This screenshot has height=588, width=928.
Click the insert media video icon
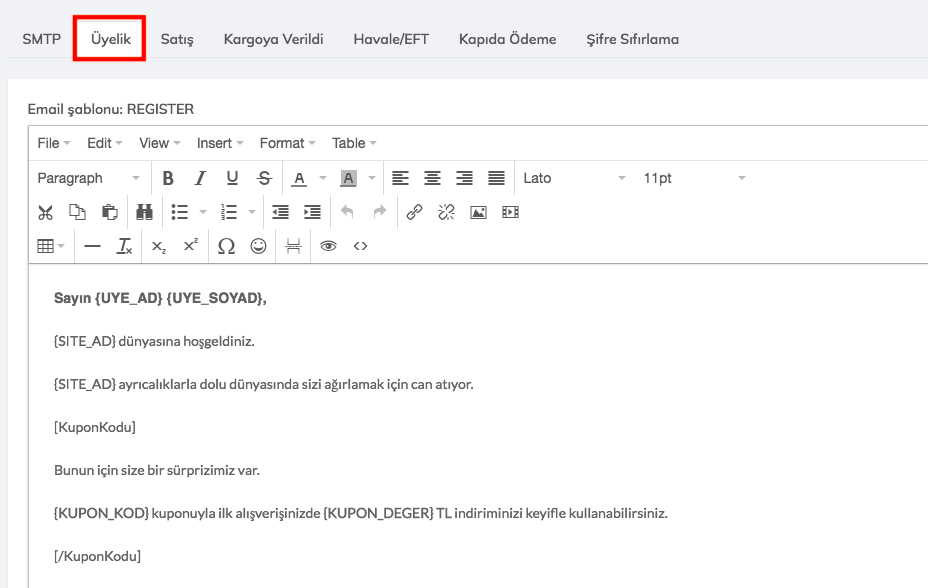[510, 212]
